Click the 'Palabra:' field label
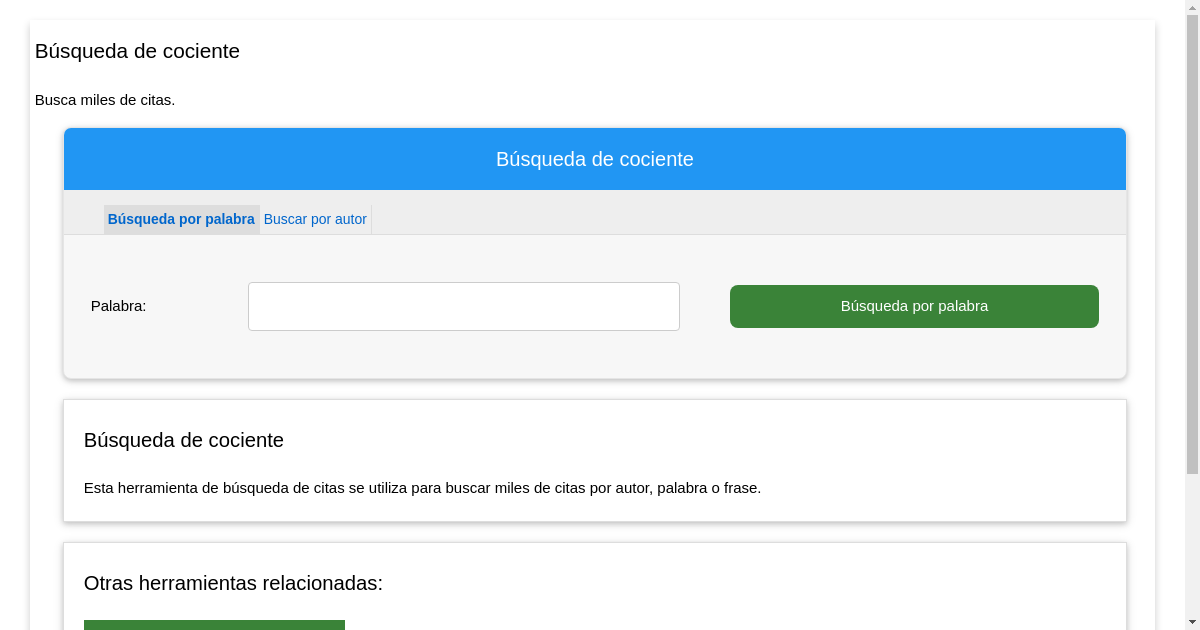1200x630 pixels. (118, 306)
